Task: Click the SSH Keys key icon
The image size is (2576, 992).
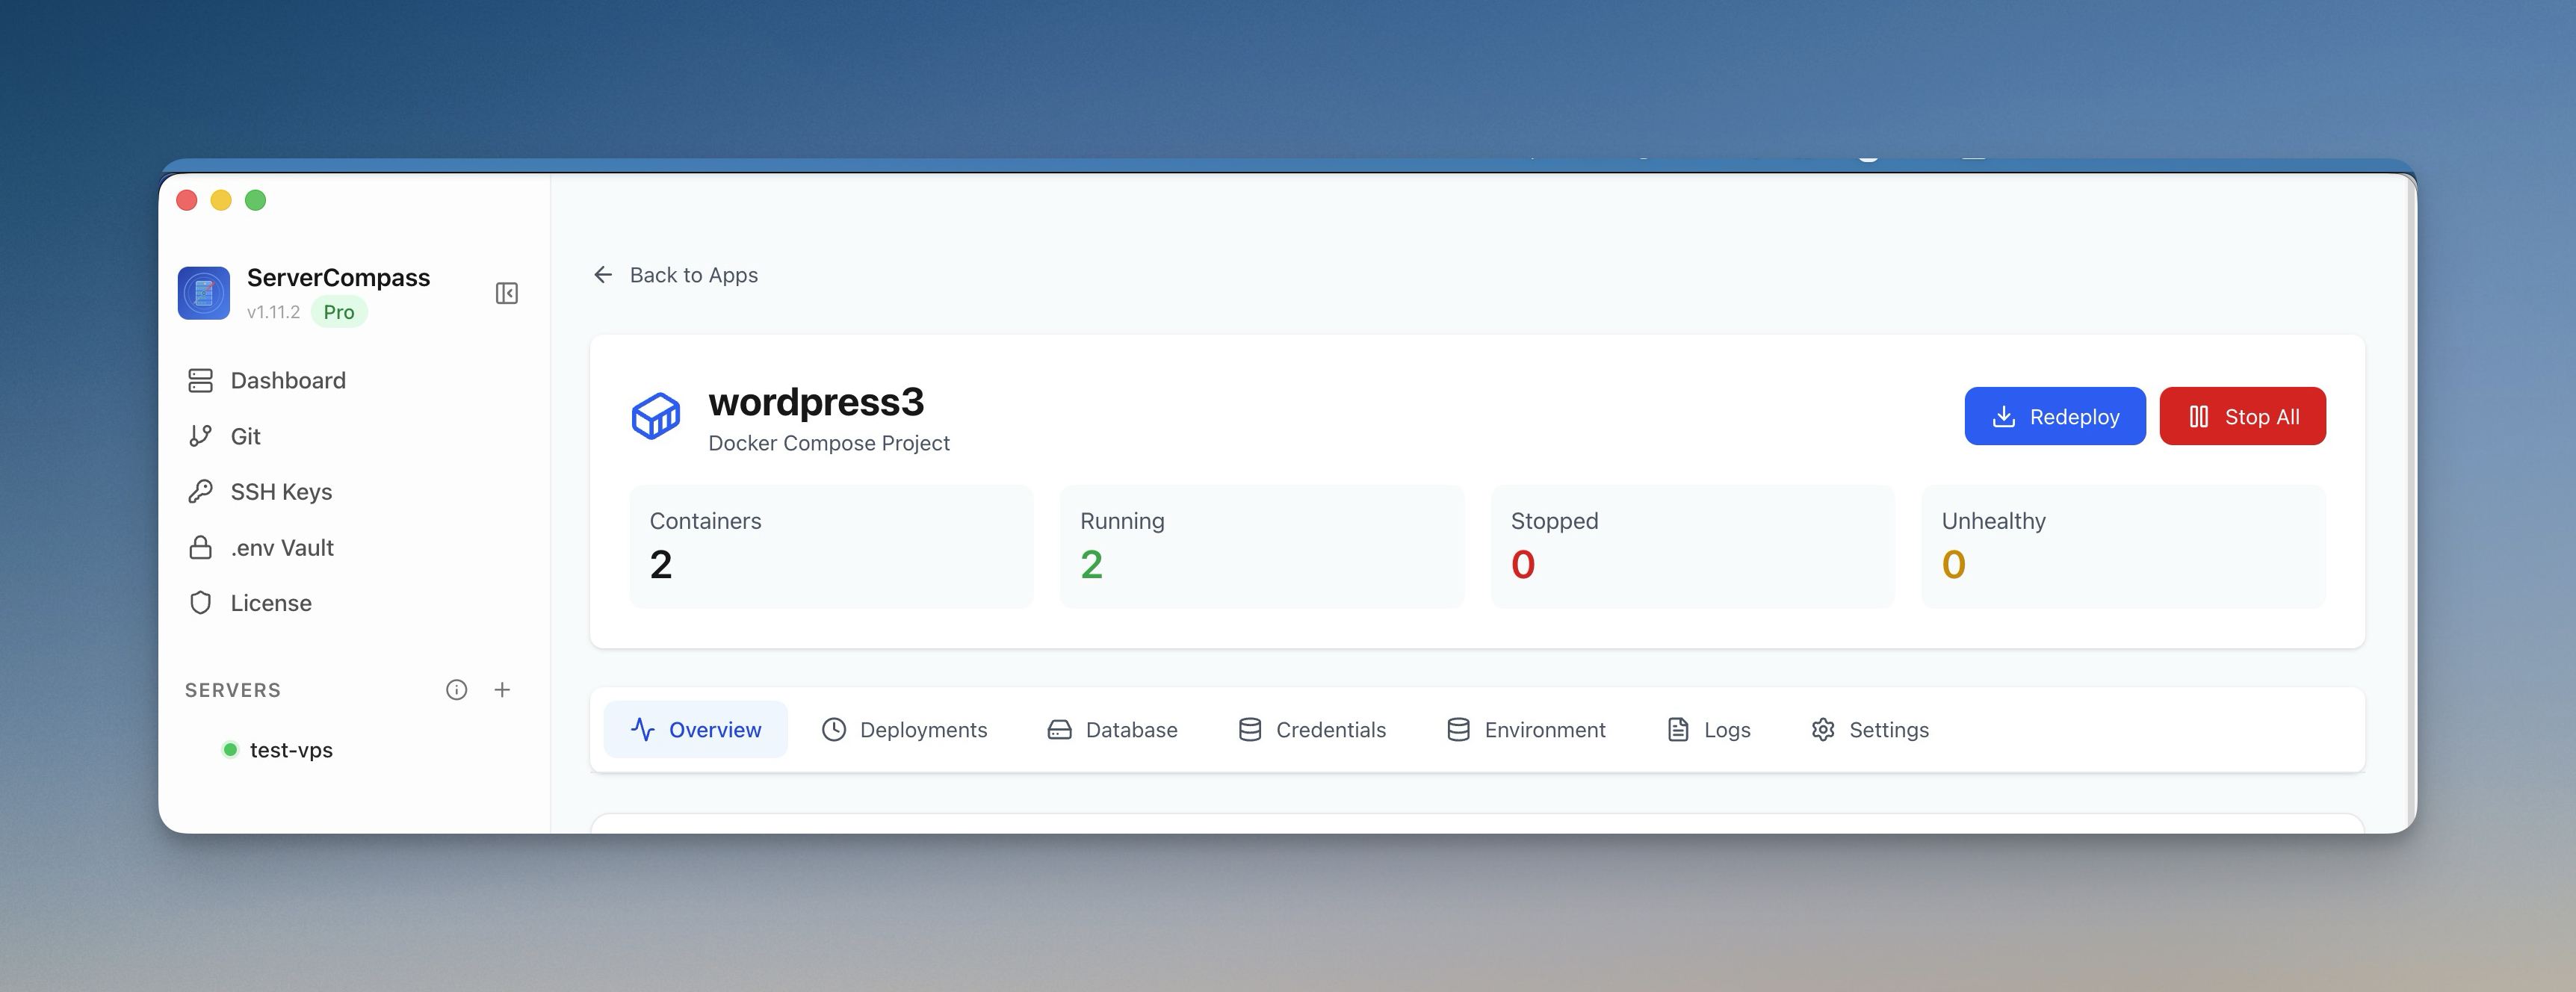Action: click(200, 492)
